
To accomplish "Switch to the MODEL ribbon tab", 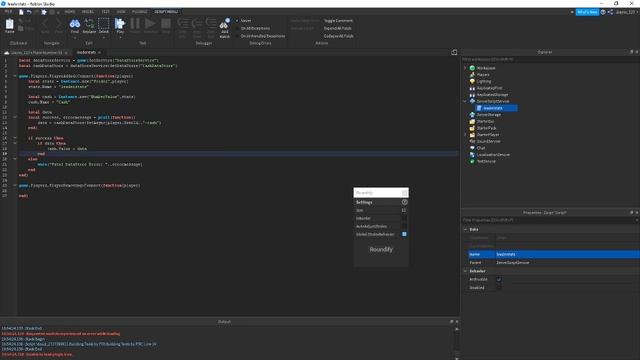I will coord(88,12).
